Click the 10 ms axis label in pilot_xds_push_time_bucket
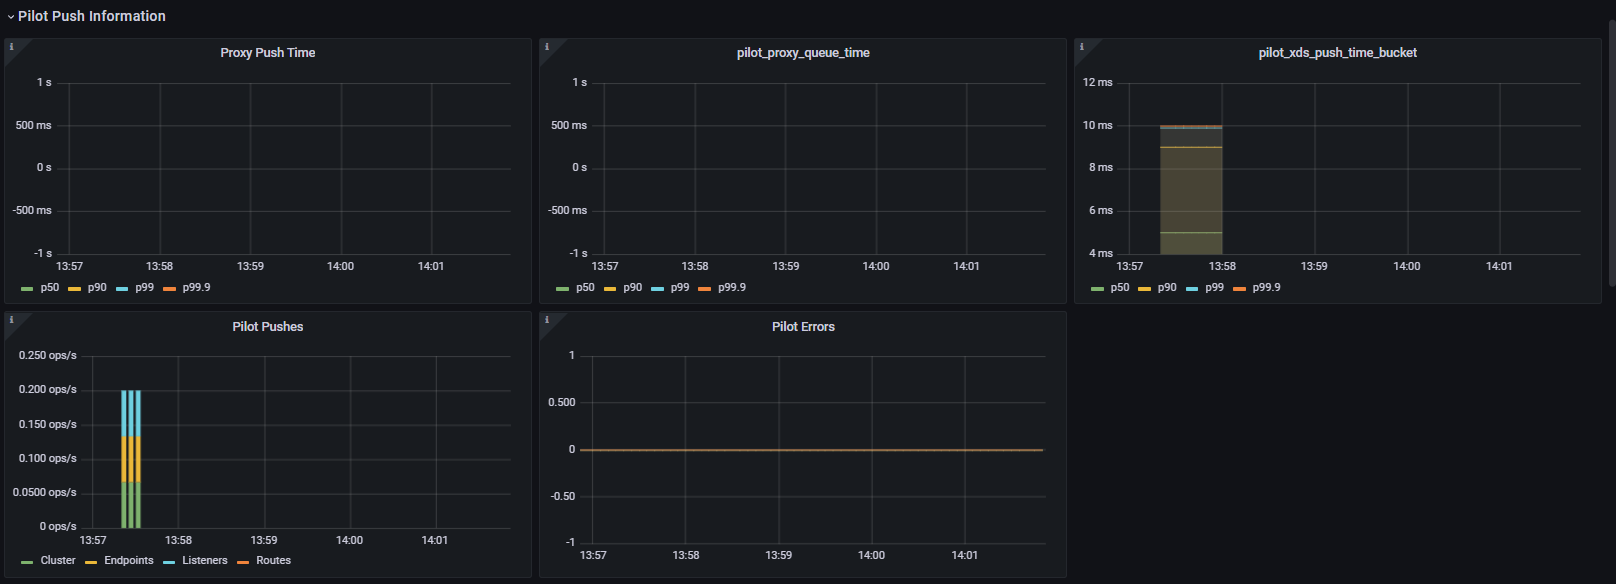This screenshot has height=584, width=1616. pyautogui.click(x=1097, y=126)
